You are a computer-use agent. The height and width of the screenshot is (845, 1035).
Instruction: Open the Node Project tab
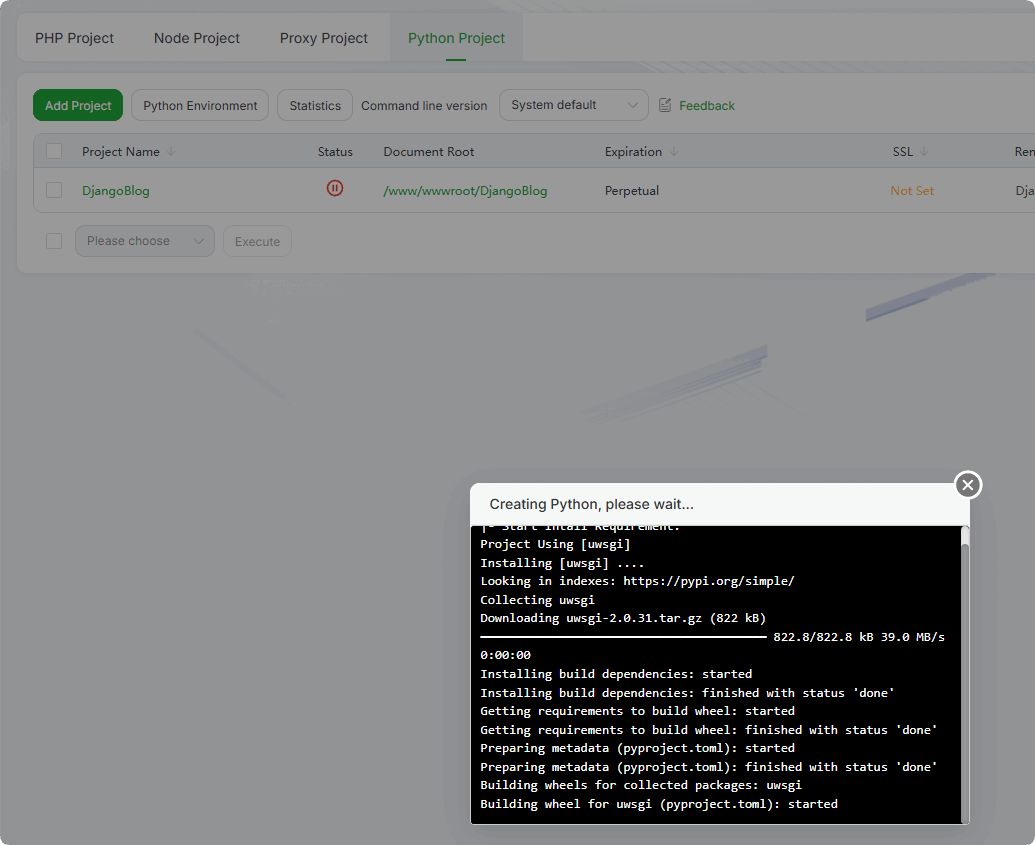coord(197,38)
